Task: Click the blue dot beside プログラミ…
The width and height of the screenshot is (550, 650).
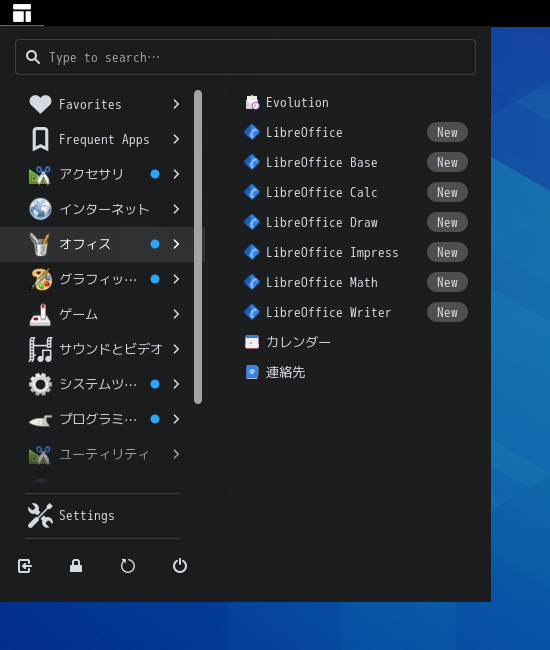Action: (155, 419)
